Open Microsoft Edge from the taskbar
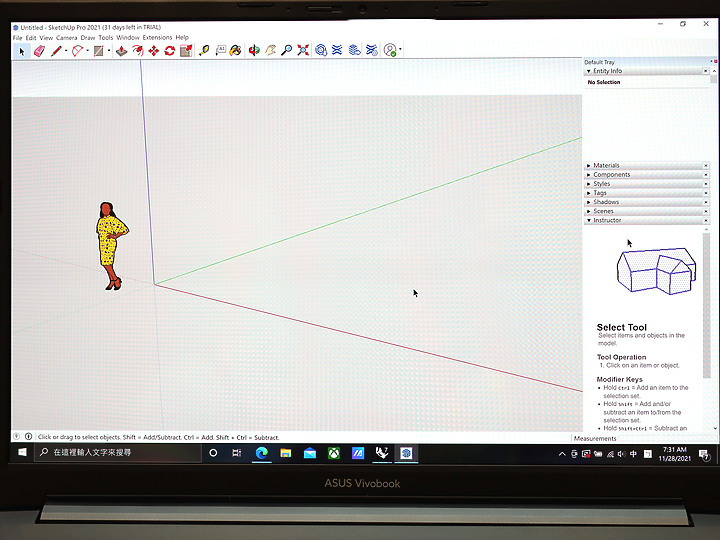The width and height of the screenshot is (720, 540). [x=262, y=453]
